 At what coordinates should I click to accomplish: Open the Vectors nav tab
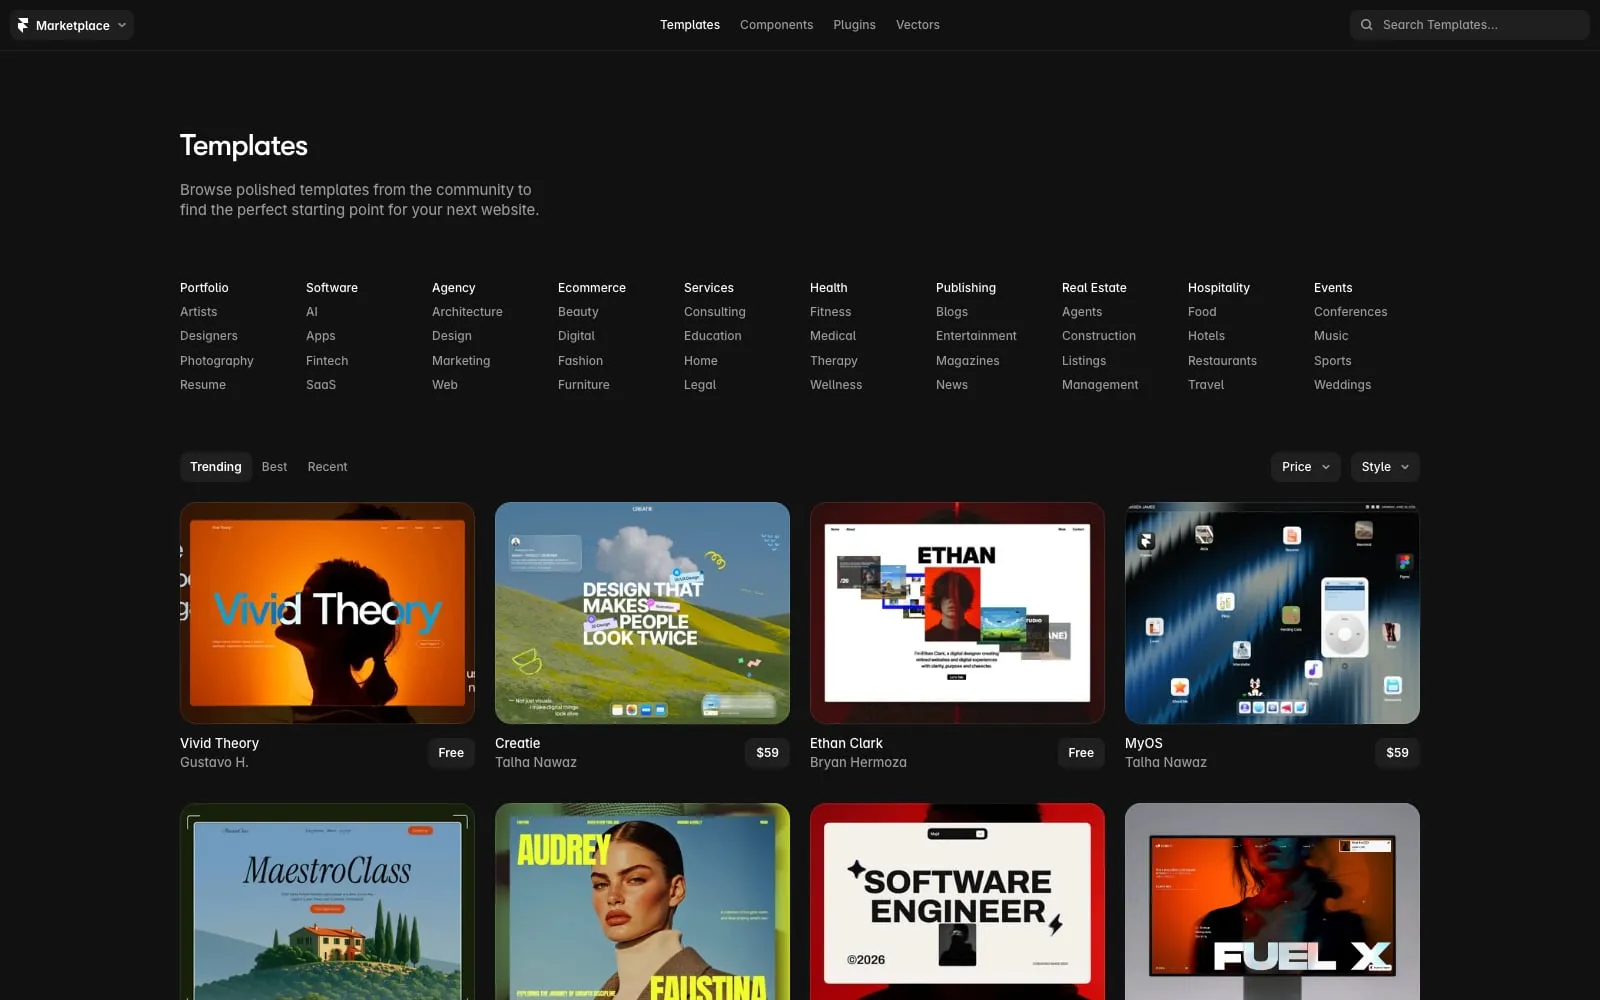918,25
